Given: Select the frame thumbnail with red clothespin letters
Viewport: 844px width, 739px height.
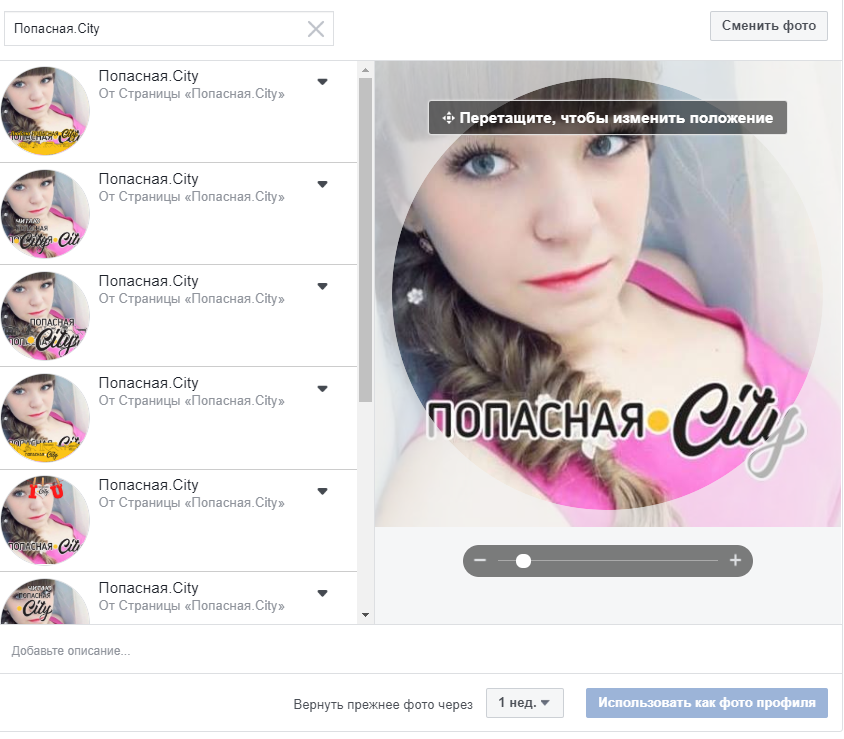Looking at the screenshot, I should [x=45, y=520].
